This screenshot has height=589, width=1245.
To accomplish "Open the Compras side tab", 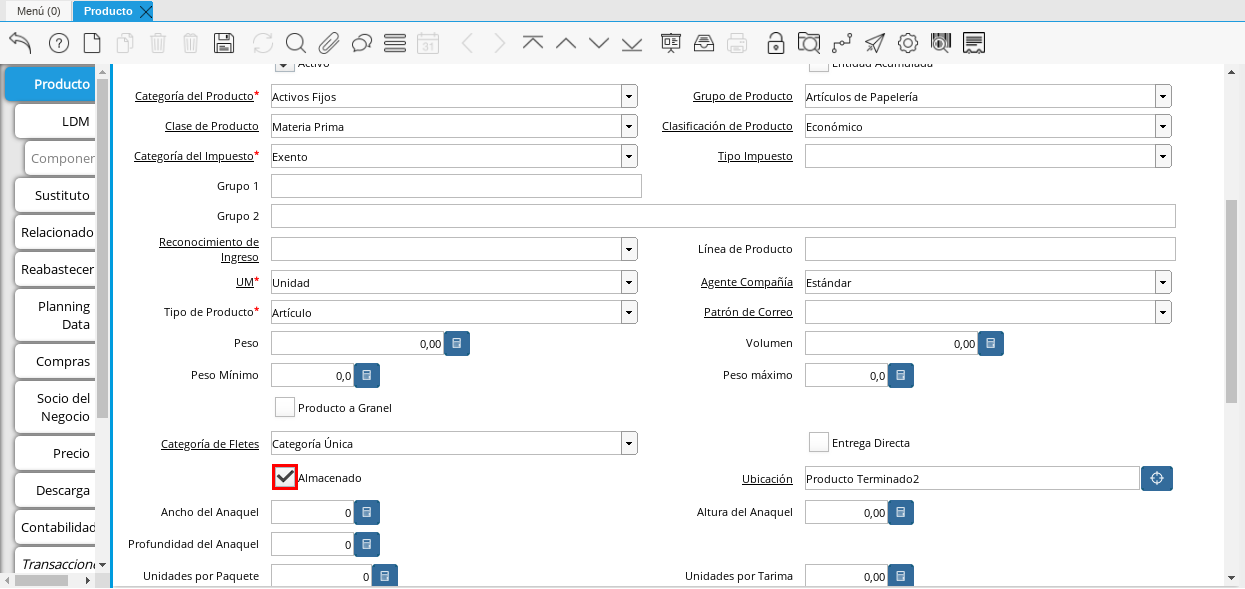I will pos(62,361).
